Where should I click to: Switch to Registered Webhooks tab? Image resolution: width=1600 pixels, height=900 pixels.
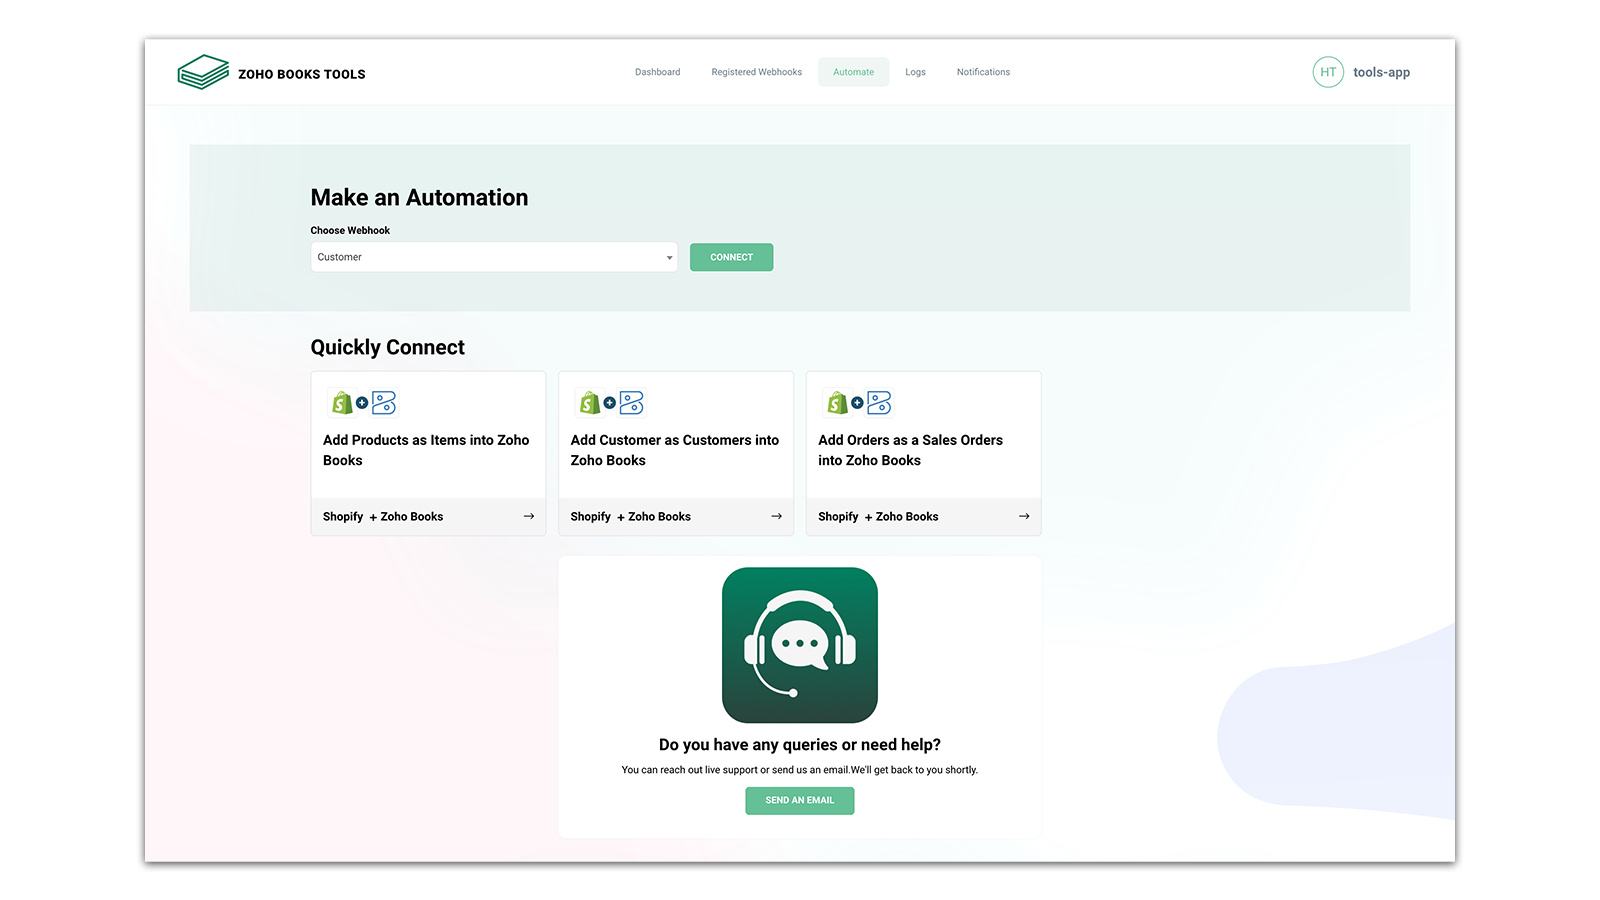tap(756, 72)
